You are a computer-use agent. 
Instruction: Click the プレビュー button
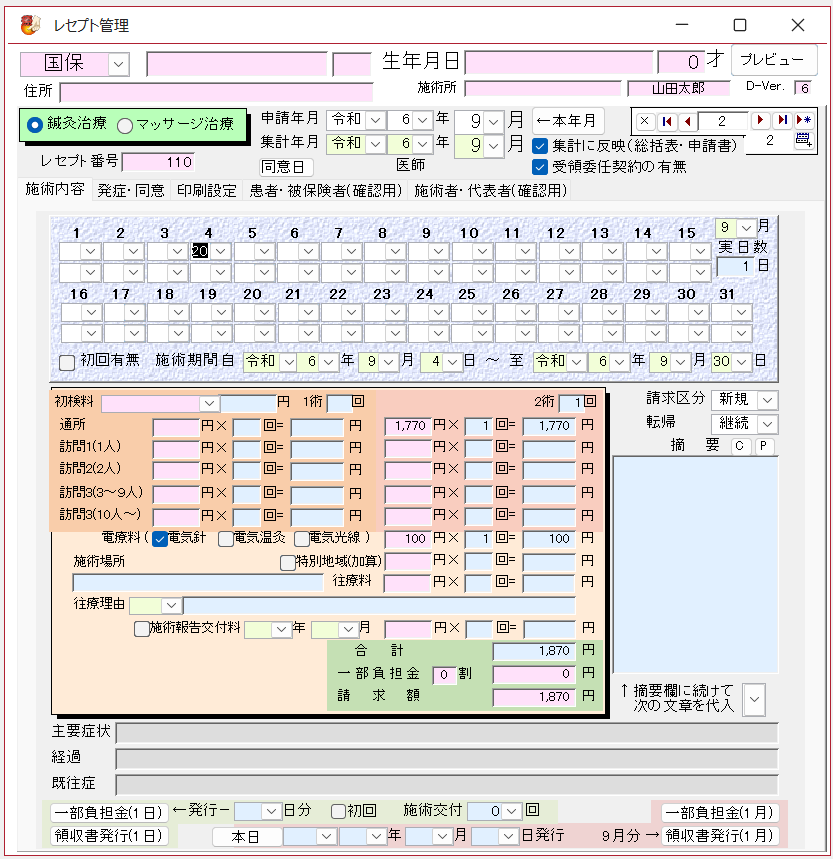[773, 60]
